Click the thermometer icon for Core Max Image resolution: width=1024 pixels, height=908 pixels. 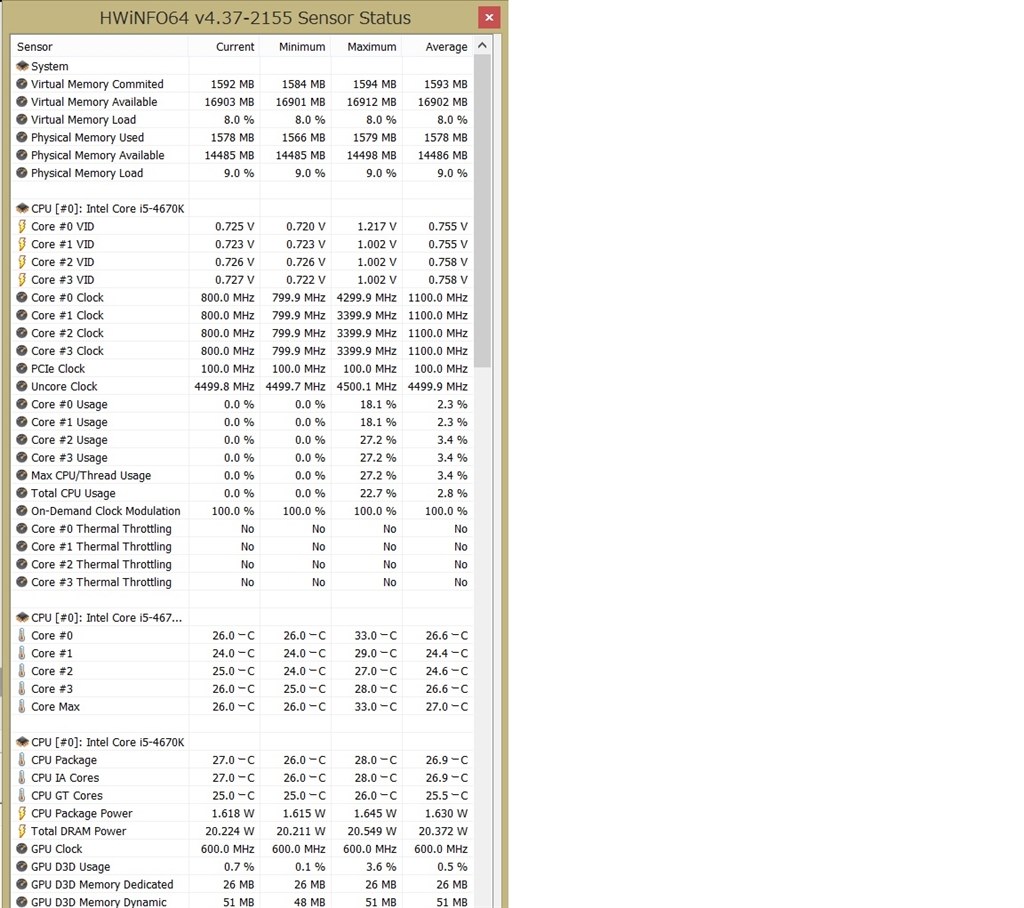(x=22, y=706)
